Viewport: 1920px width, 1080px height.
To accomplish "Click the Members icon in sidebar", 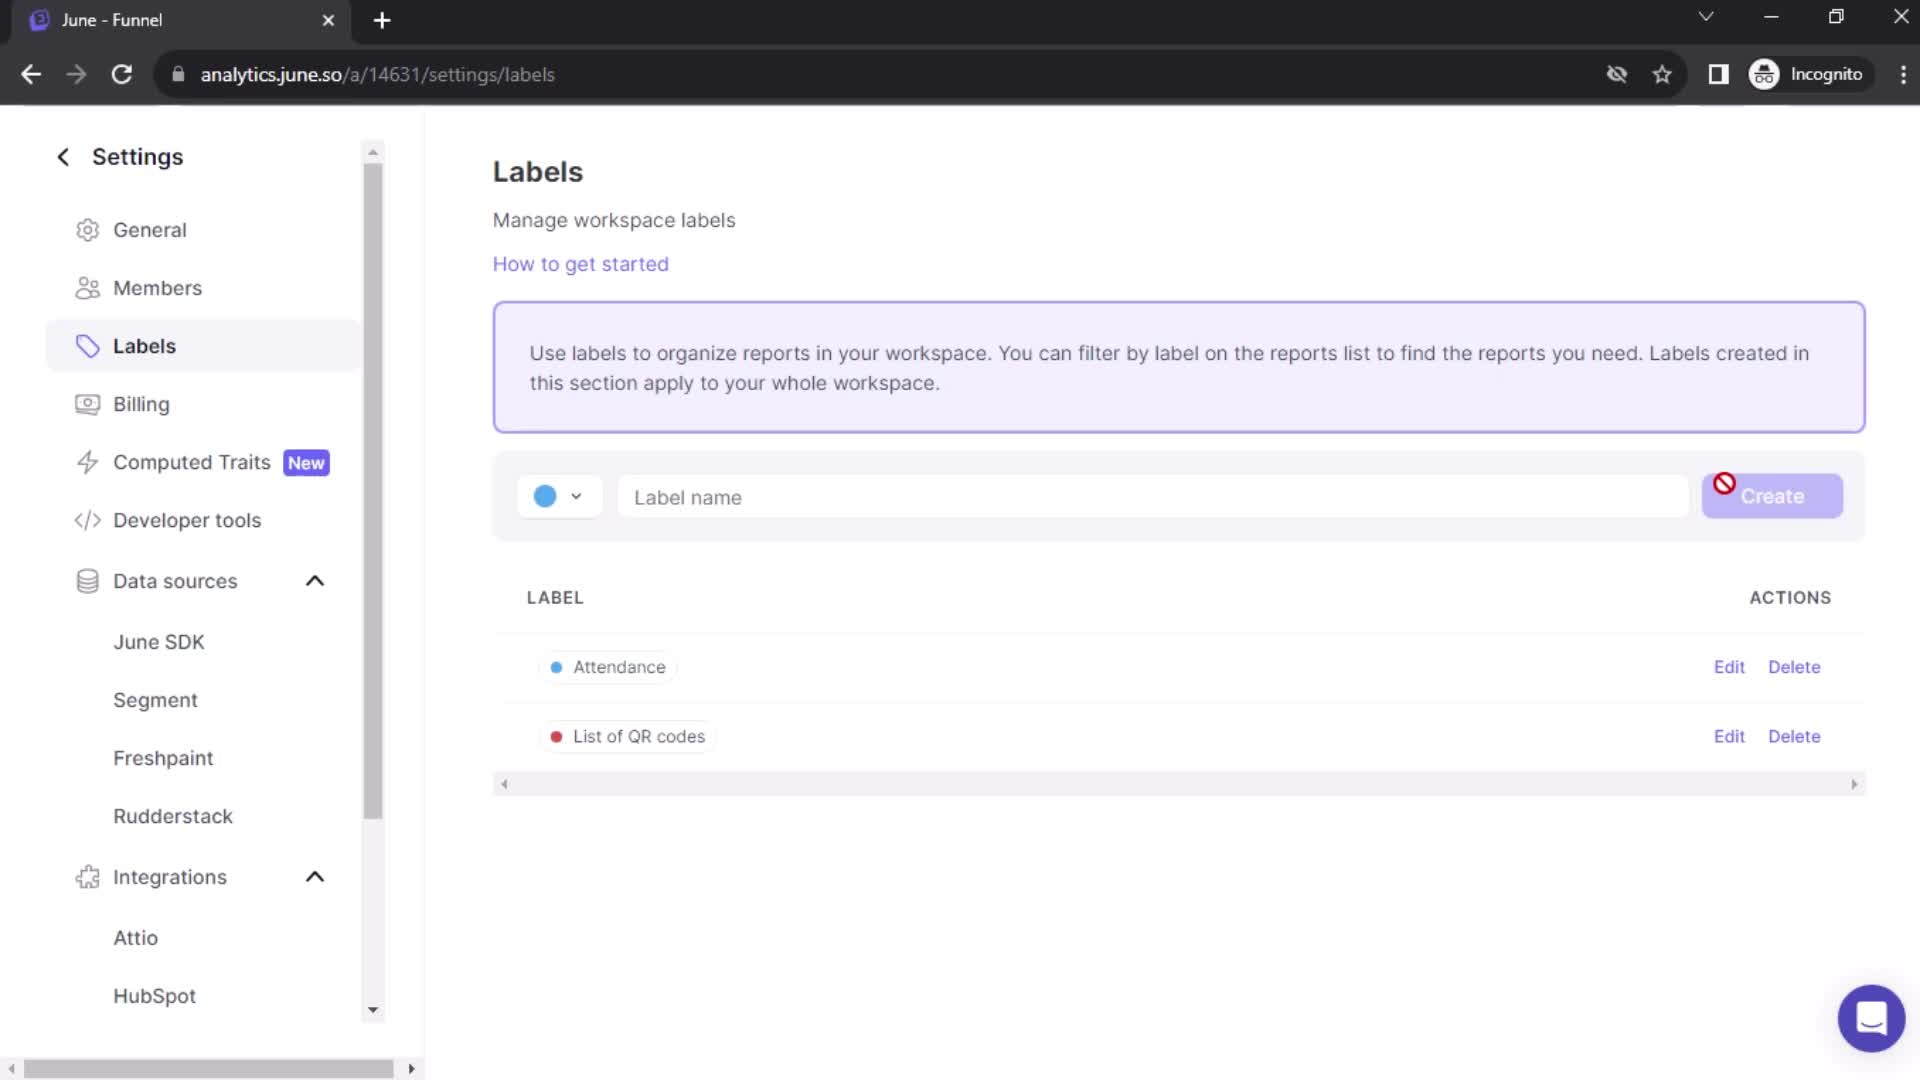I will click(x=86, y=287).
